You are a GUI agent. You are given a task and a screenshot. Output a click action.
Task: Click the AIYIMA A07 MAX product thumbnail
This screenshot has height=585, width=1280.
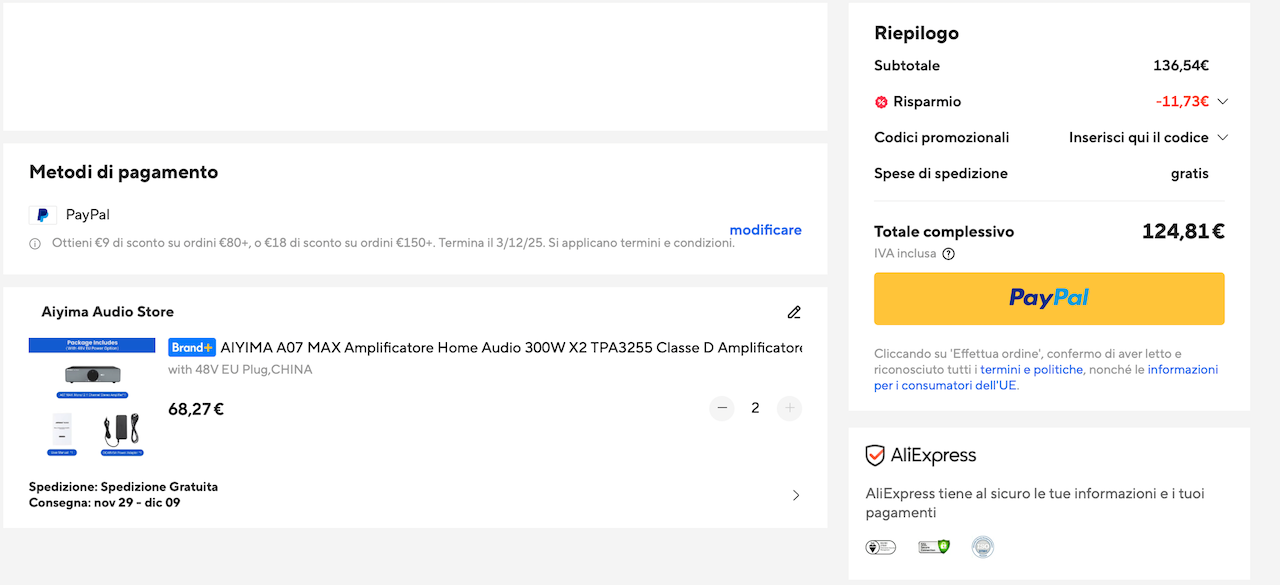(92, 397)
